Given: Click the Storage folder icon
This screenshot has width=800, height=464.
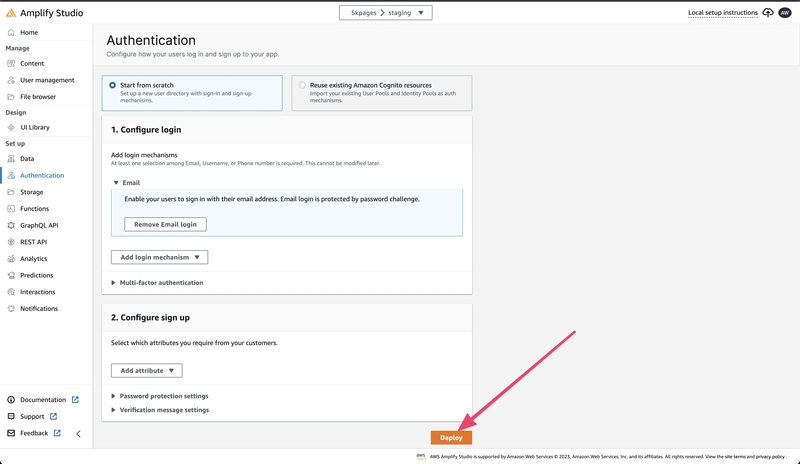Looking at the screenshot, I should (11, 192).
